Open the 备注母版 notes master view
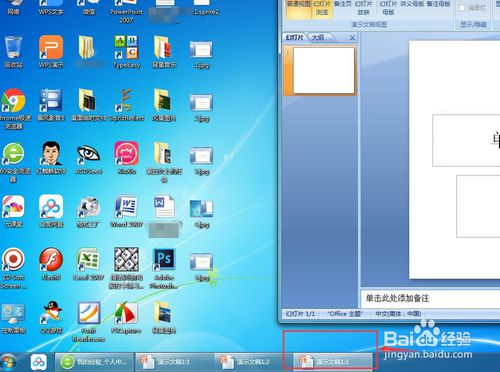 [x=439, y=5]
